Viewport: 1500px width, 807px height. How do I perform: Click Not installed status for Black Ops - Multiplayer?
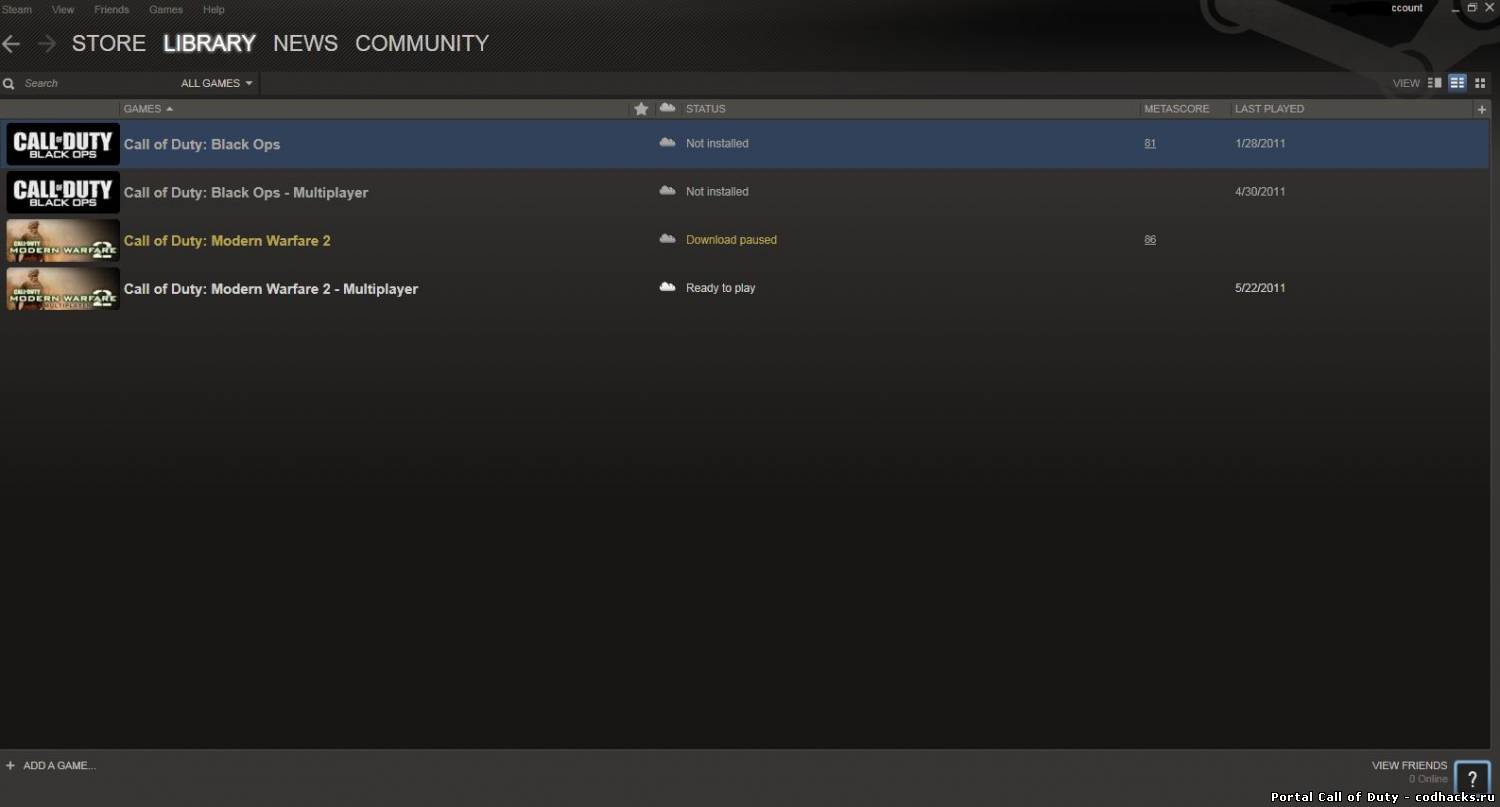717,191
